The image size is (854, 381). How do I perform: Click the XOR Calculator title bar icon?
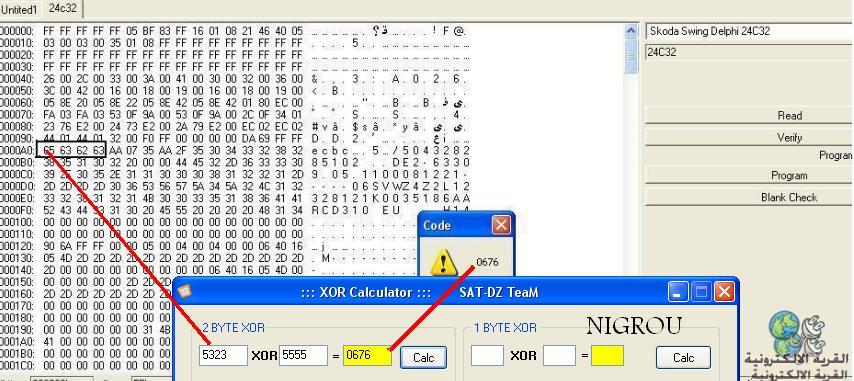(186, 292)
